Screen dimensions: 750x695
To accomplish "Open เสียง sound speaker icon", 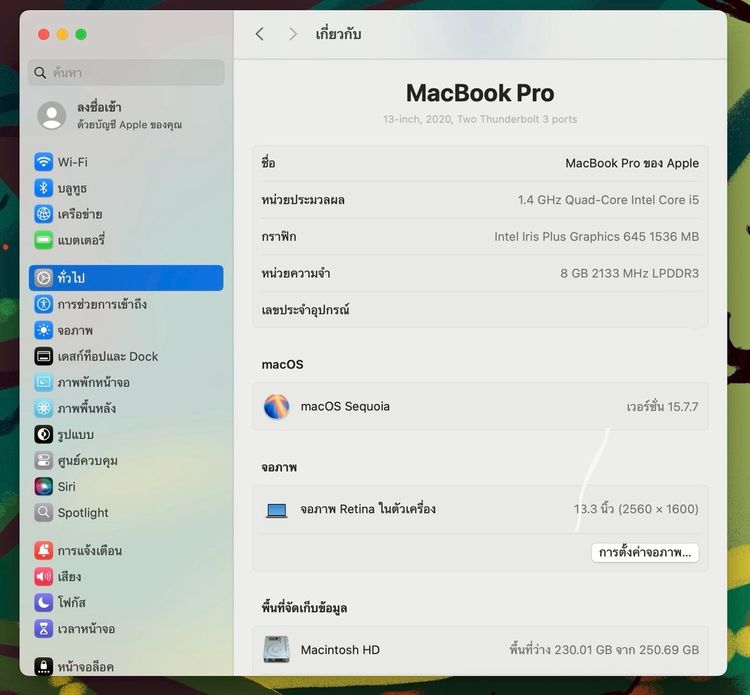I will tap(44, 576).
